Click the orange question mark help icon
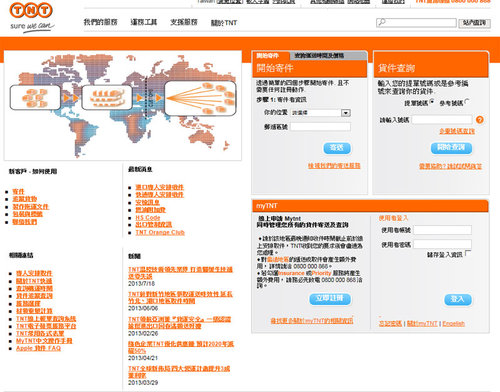 click(480, 120)
